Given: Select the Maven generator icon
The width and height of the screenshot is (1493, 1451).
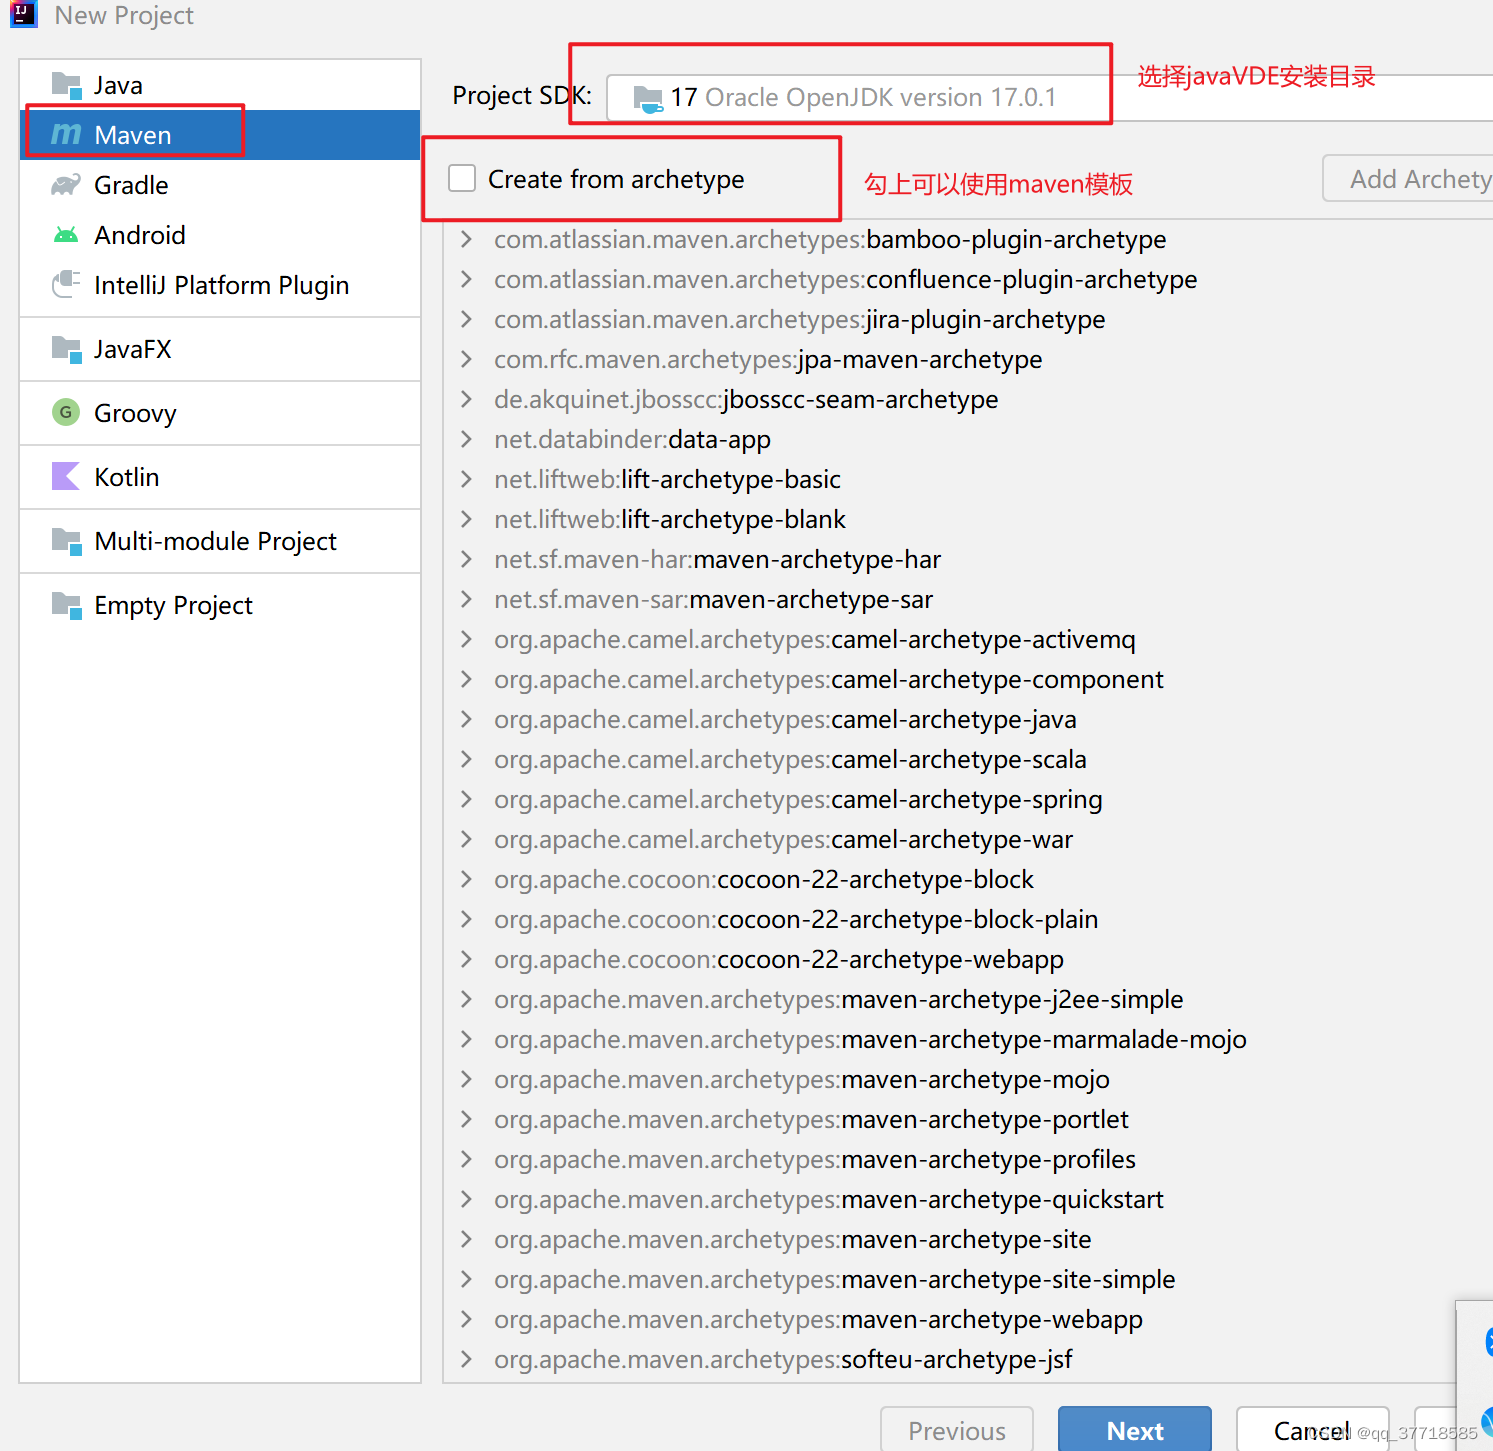Looking at the screenshot, I should (x=66, y=134).
